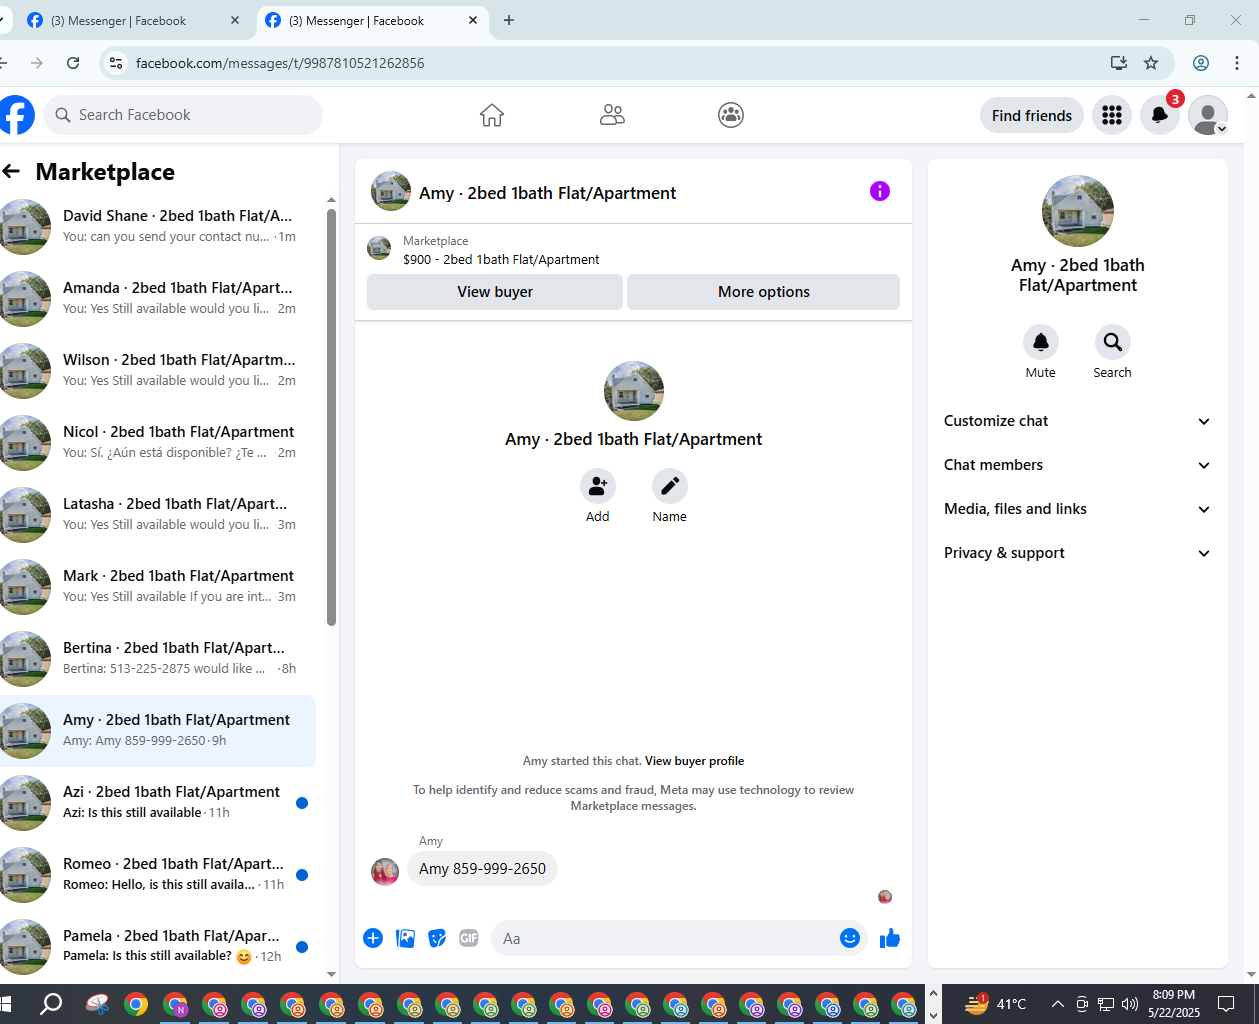
Task: Open Azi conversation in list
Action: [x=158, y=803]
